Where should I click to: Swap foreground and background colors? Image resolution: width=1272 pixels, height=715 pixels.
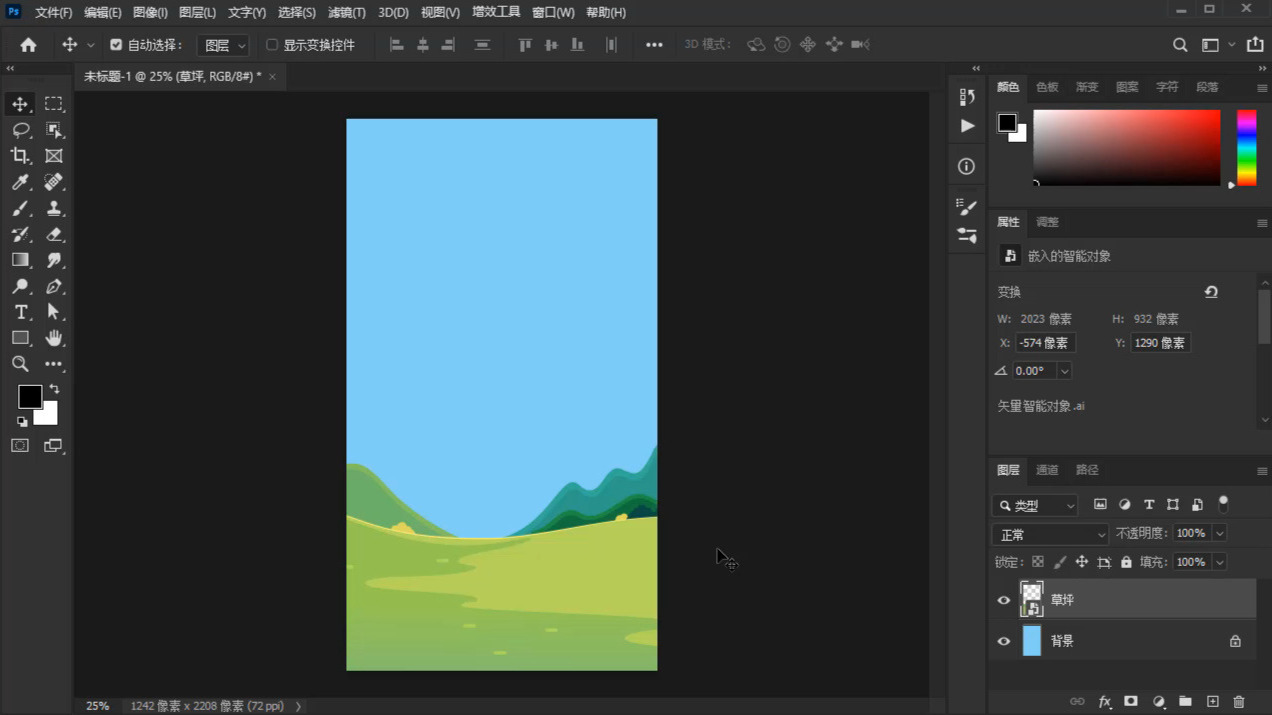point(54,389)
